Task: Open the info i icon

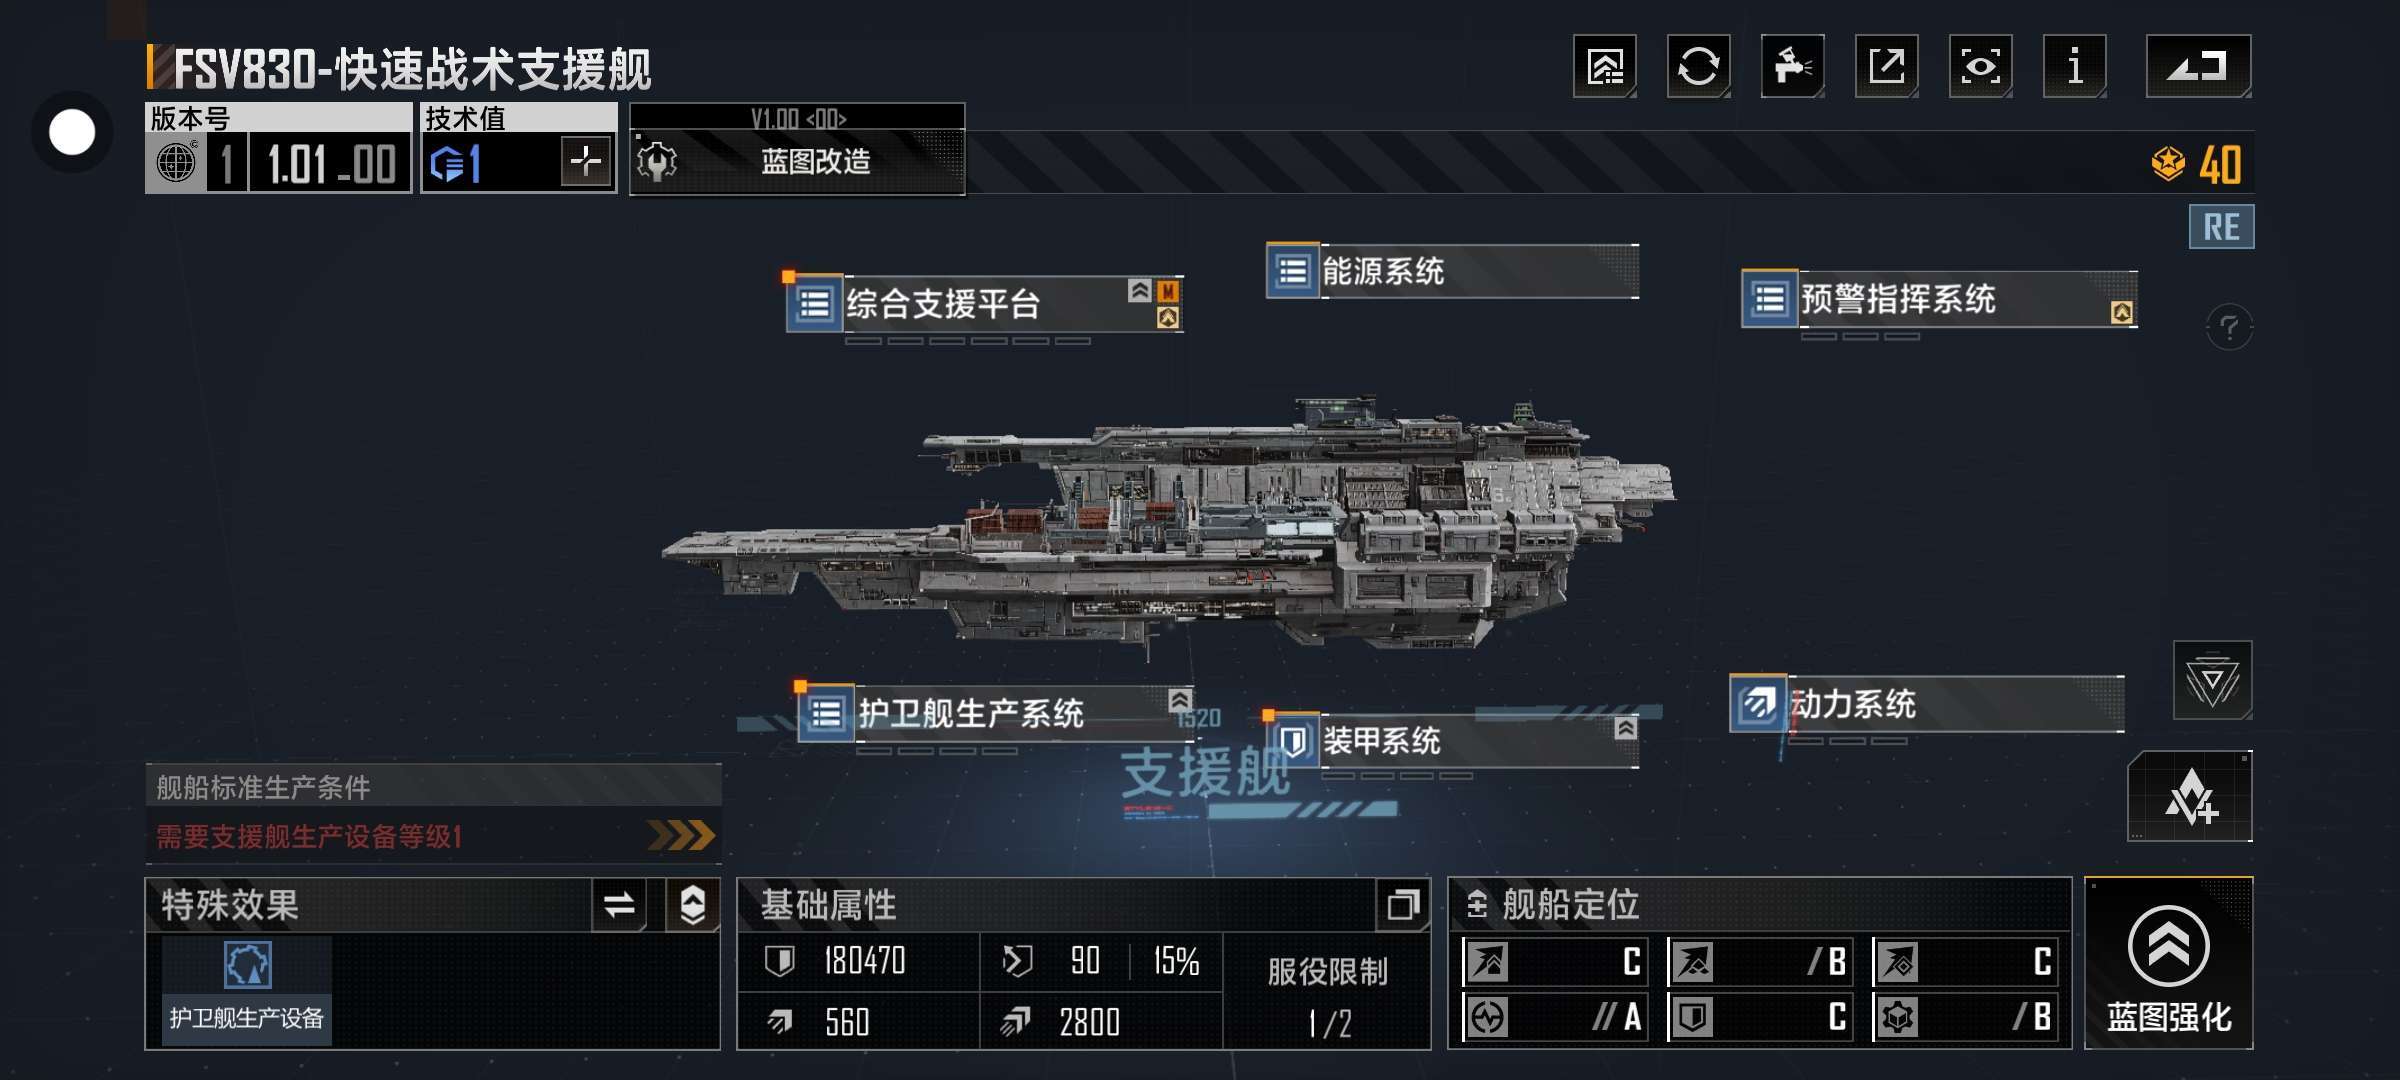Action: click(2074, 66)
